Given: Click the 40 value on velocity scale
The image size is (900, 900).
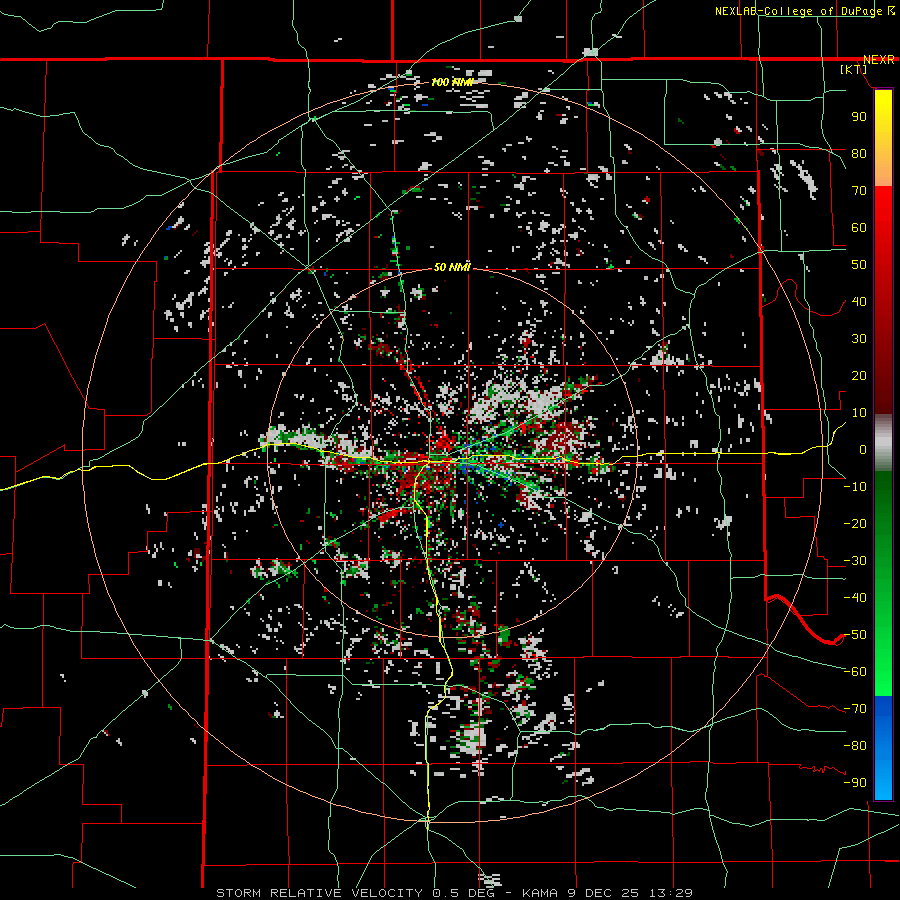Looking at the screenshot, I should tap(859, 302).
